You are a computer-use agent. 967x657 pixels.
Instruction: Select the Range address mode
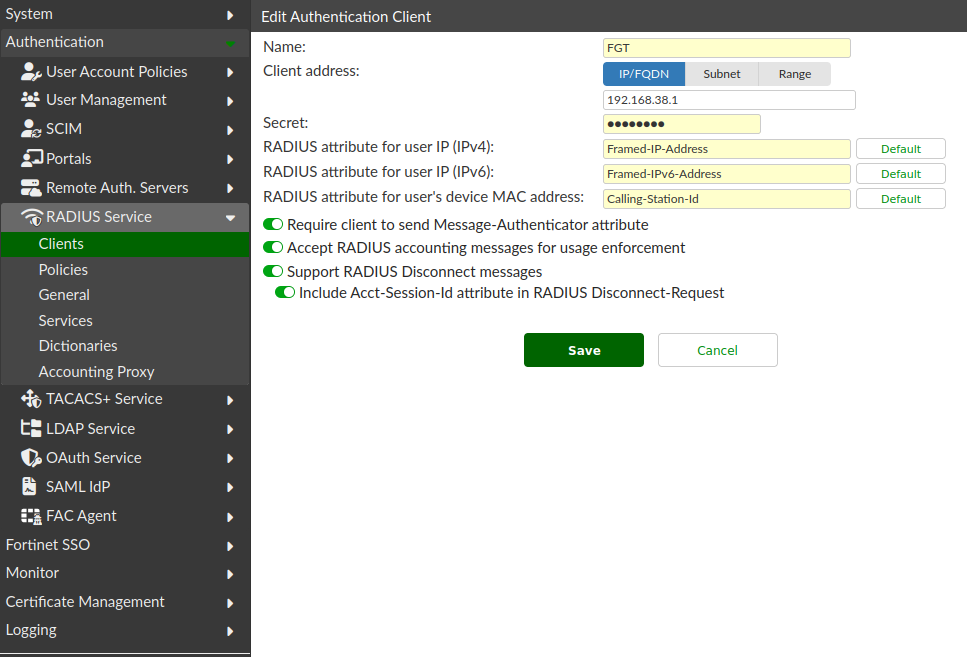tap(794, 73)
